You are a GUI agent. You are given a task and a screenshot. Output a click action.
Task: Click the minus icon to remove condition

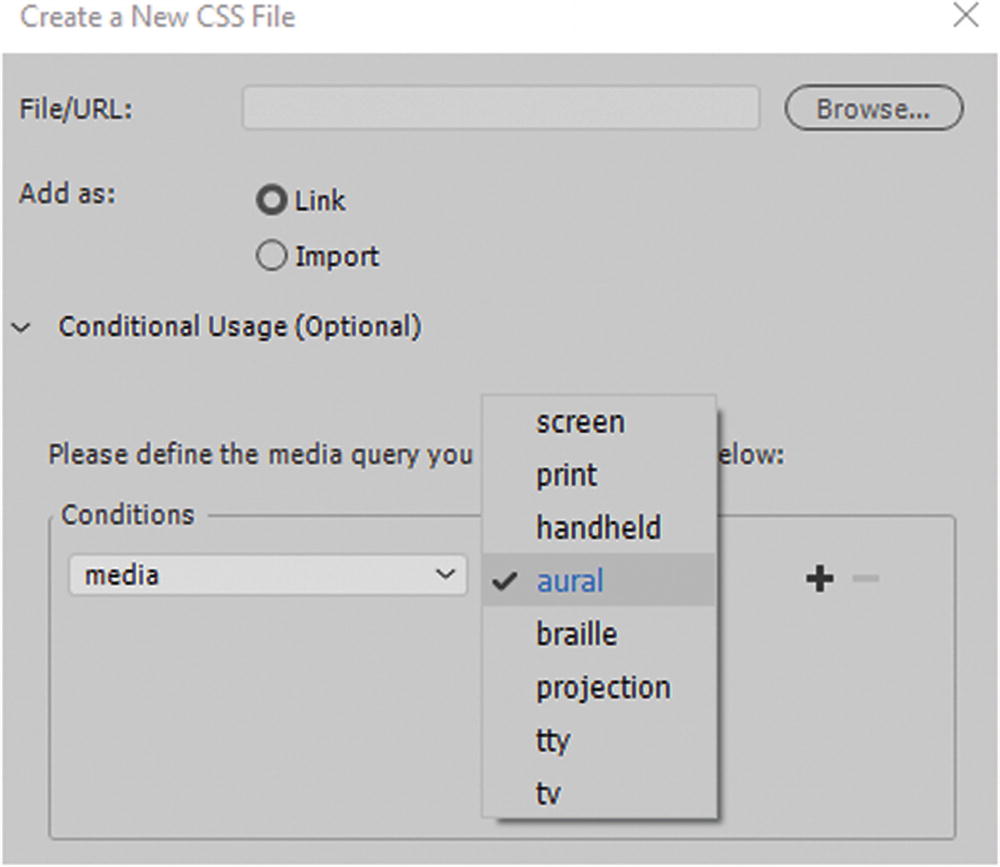tap(866, 578)
